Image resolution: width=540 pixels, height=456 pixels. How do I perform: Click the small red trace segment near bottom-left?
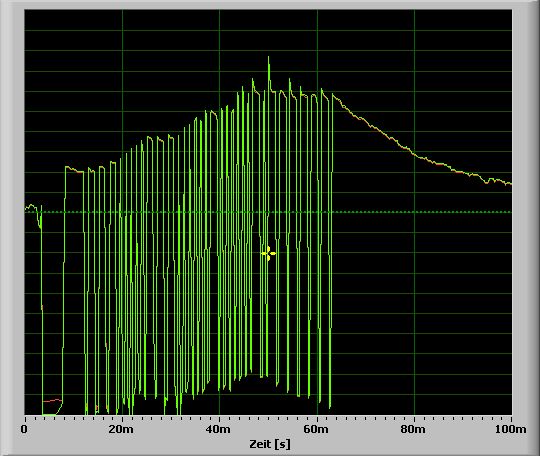[52, 401]
